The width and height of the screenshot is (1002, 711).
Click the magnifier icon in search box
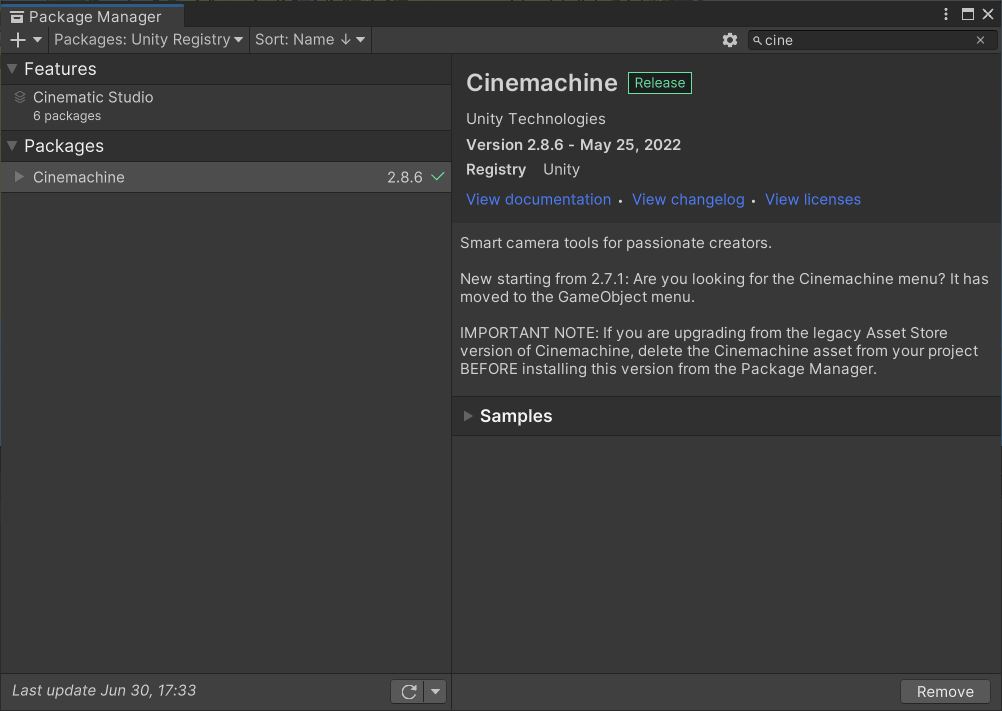tap(757, 40)
